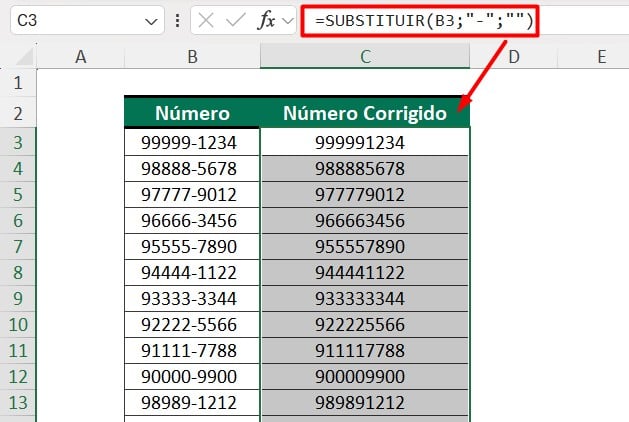
Task: Select cell containing 97777-9012
Action: coord(193,195)
